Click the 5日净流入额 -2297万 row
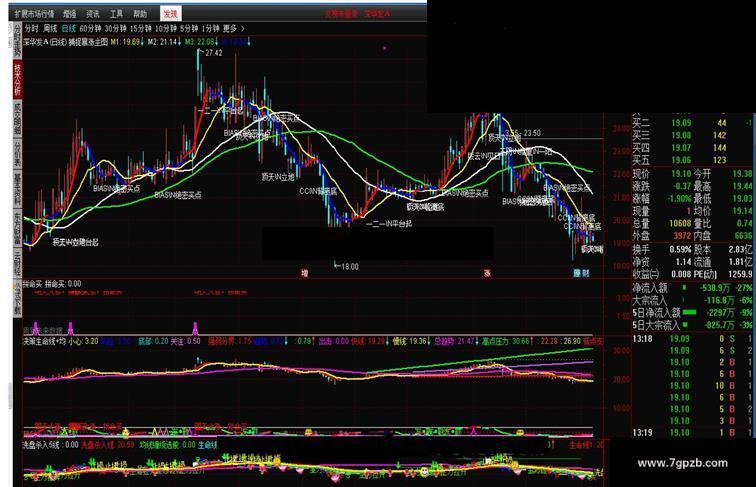Image resolution: width=756 pixels, height=487 pixels. (x=692, y=313)
